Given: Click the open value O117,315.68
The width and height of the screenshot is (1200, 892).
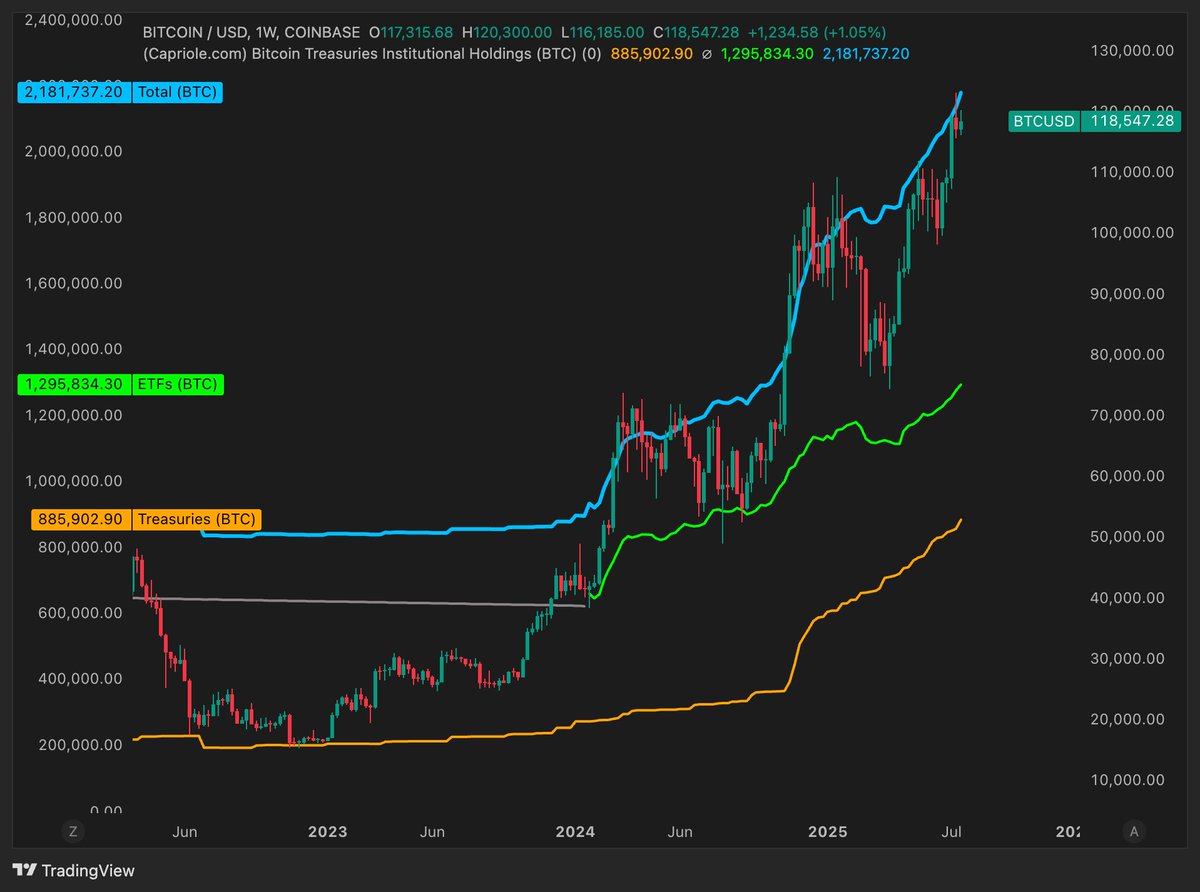Looking at the screenshot, I should [x=413, y=33].
